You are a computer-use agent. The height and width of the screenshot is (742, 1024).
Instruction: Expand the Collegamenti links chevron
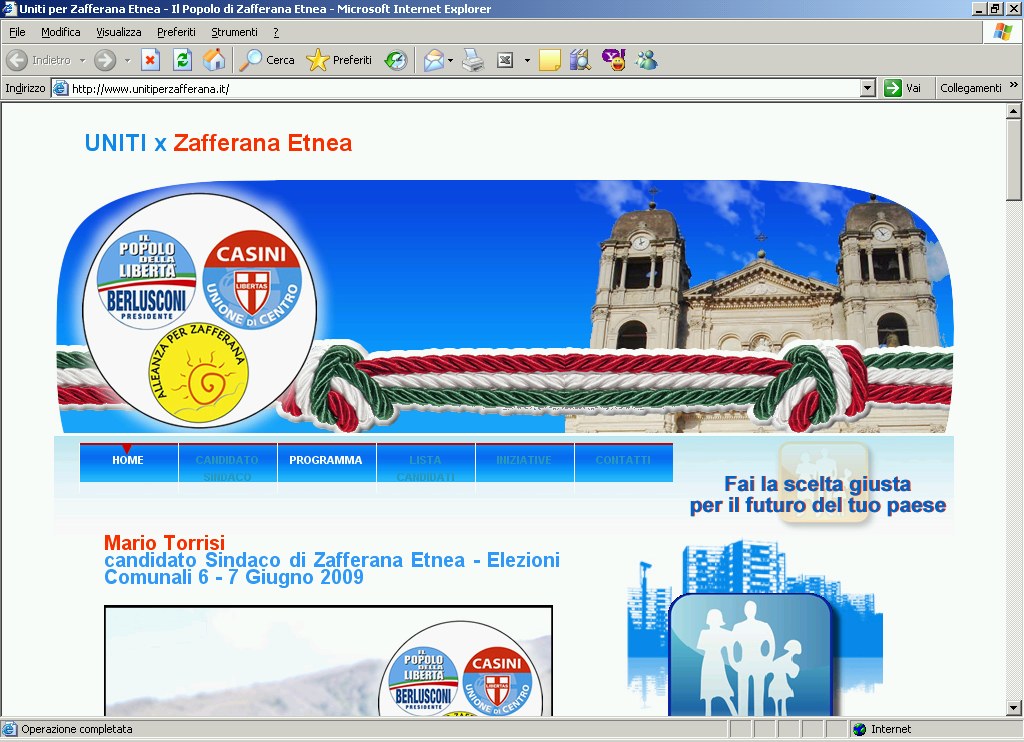pos(1014,85)
